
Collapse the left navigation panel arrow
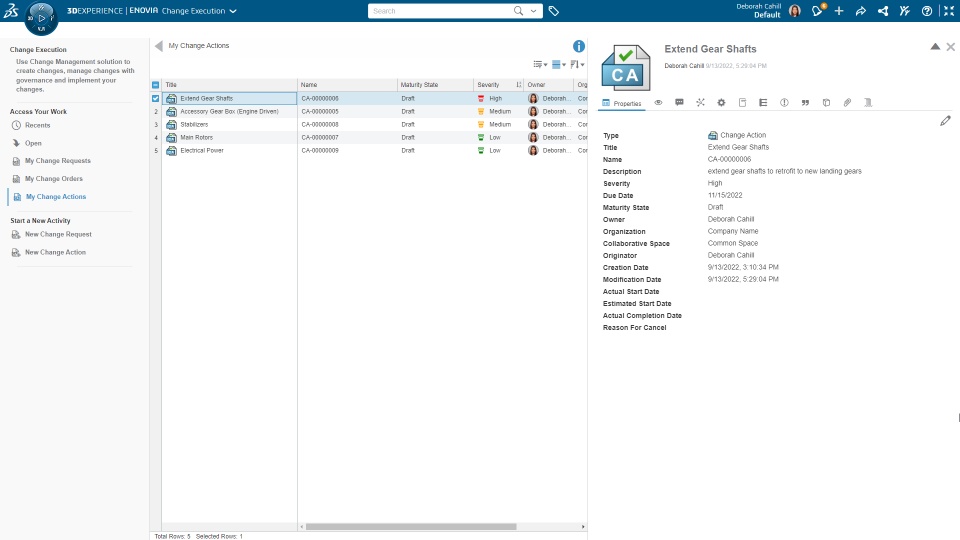pos(159,46)
